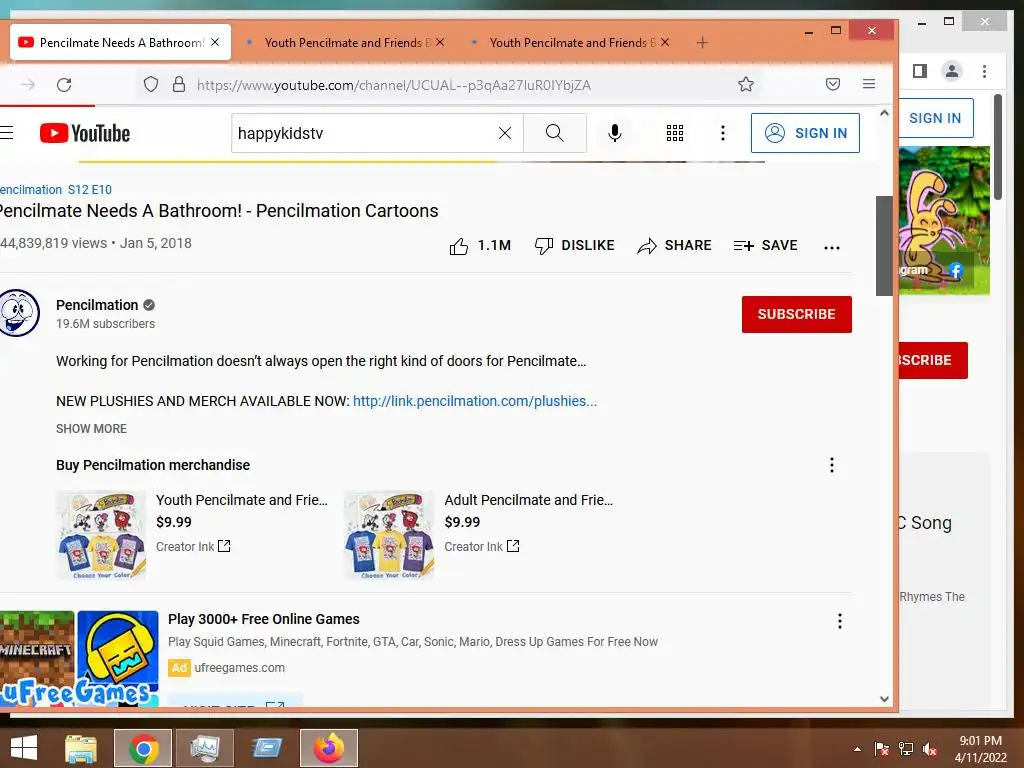This screenshot has height=768, width=1024.
Task: Open Adult Pencilmate shirt thumbnail
Action: tap(389, 536)
